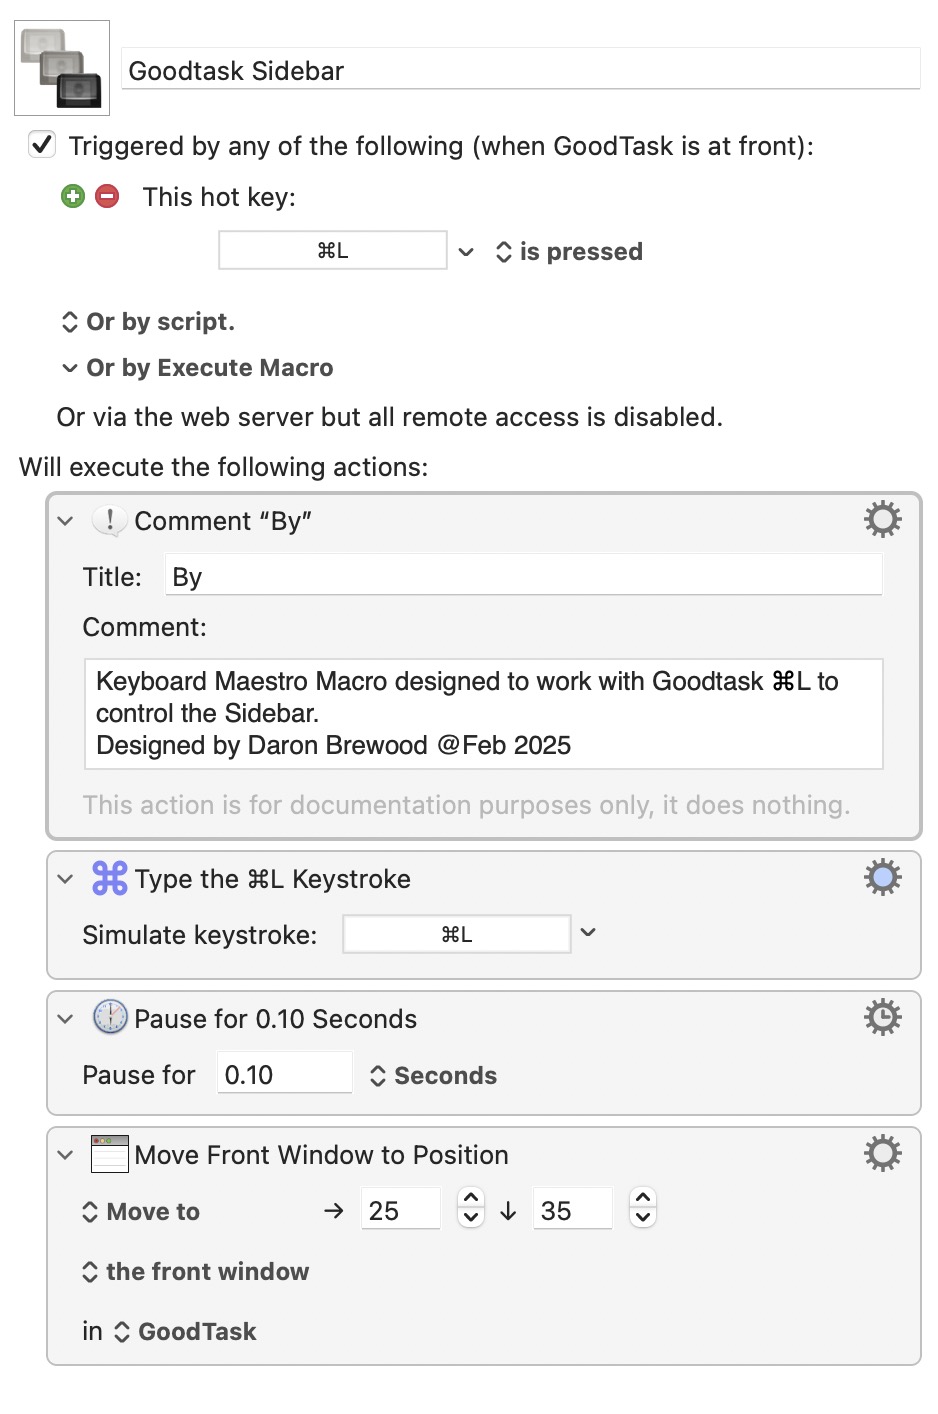
Task: Open the "Or by script." popup menu
Action: pos(148,322)
